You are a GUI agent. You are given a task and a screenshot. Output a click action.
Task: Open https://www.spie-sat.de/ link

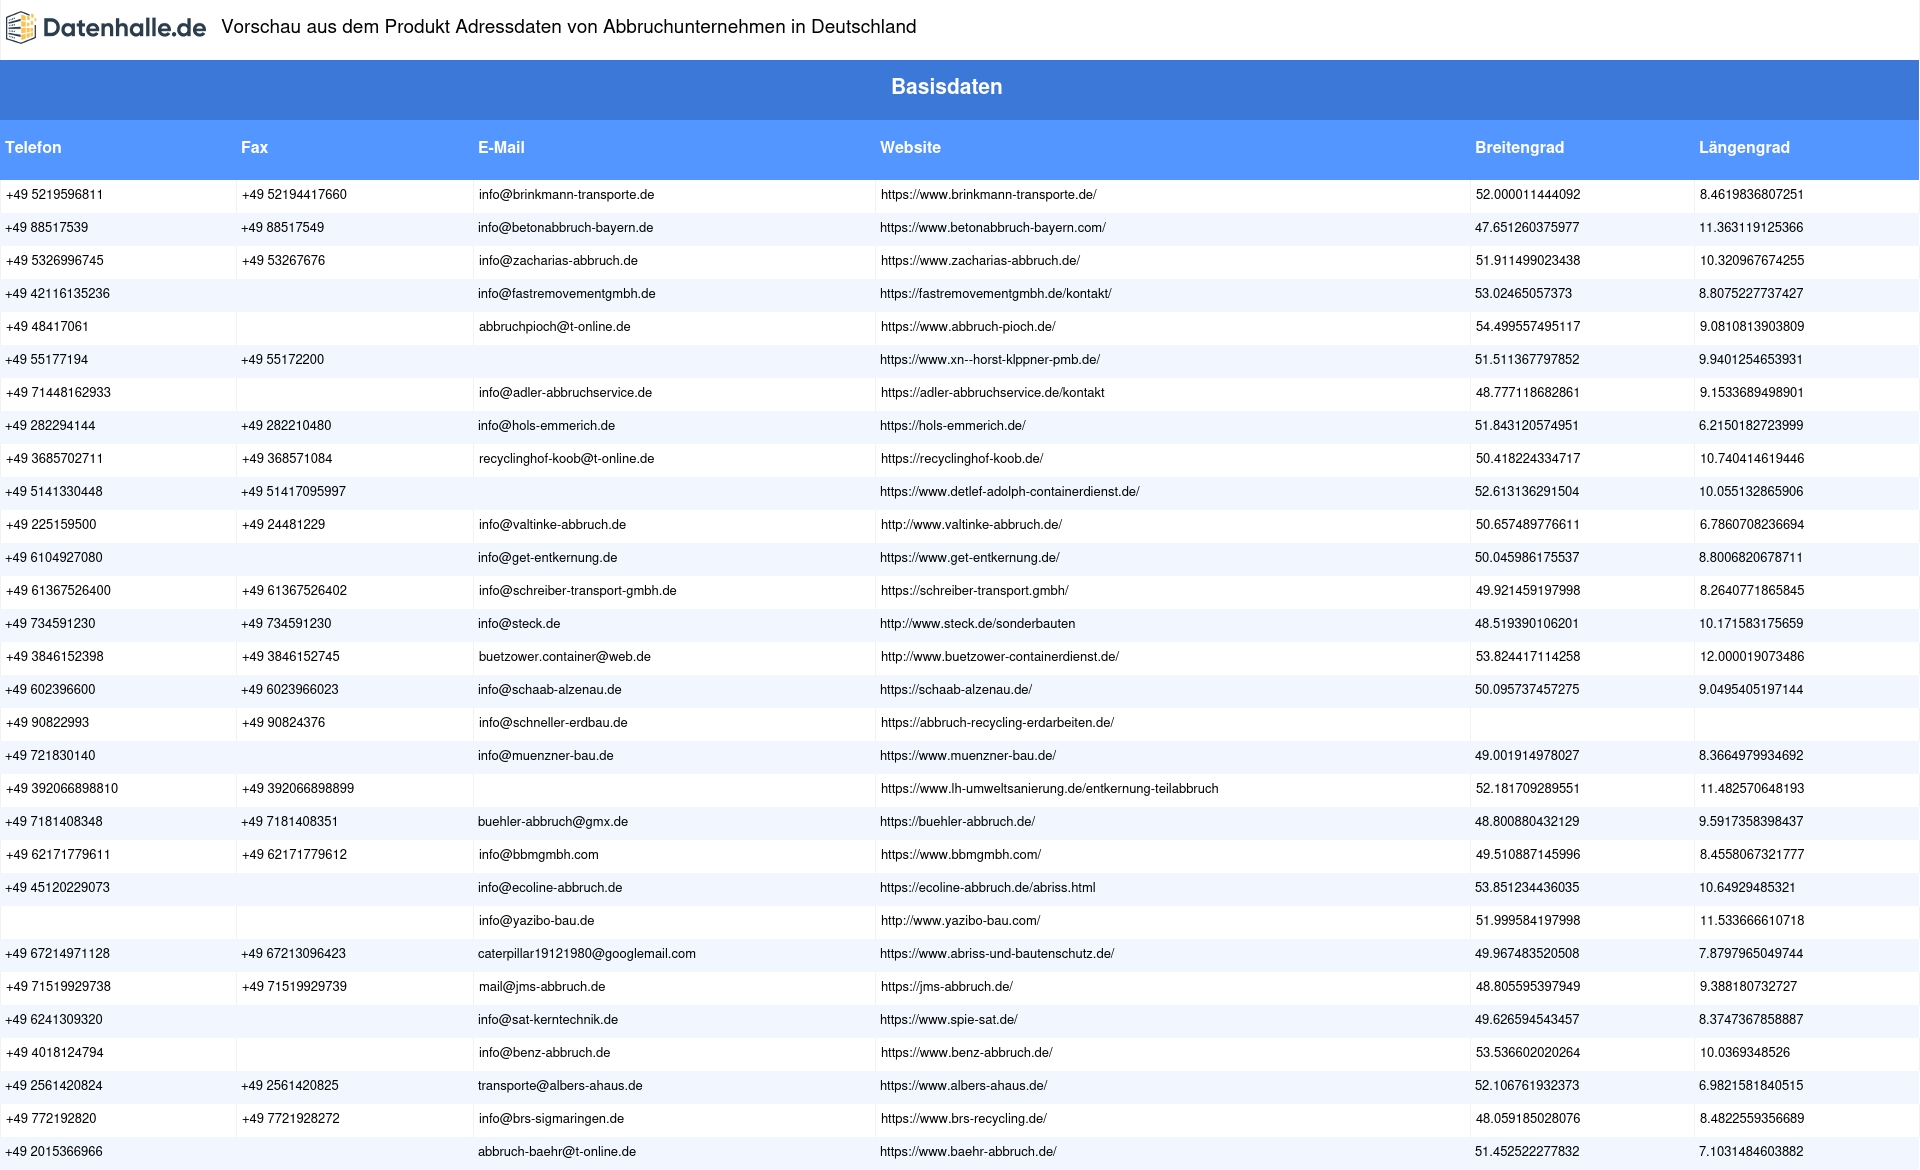pyautogui.click(x=949, y=1020)
